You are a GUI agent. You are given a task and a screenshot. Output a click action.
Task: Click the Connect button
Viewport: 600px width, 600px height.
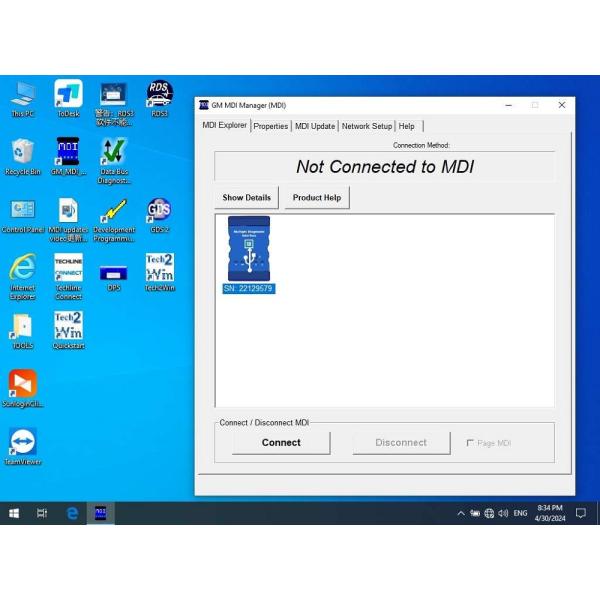coord(281,442)
